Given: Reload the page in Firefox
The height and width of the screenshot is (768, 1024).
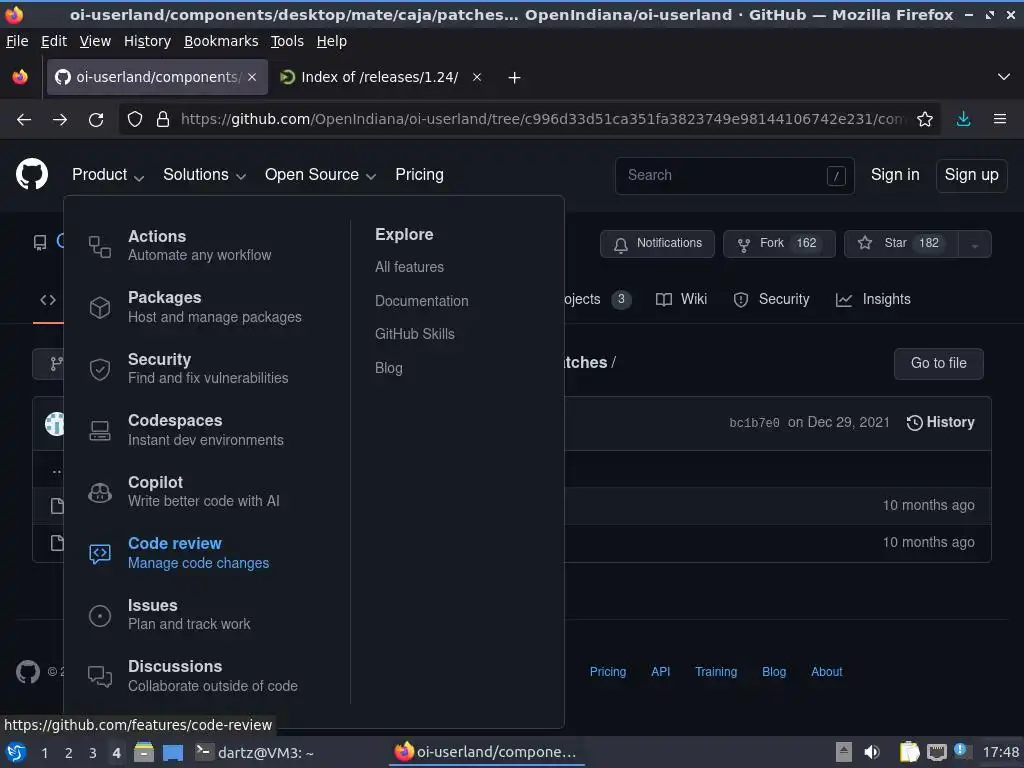Looking at the screenshot, I should (96, 120).
